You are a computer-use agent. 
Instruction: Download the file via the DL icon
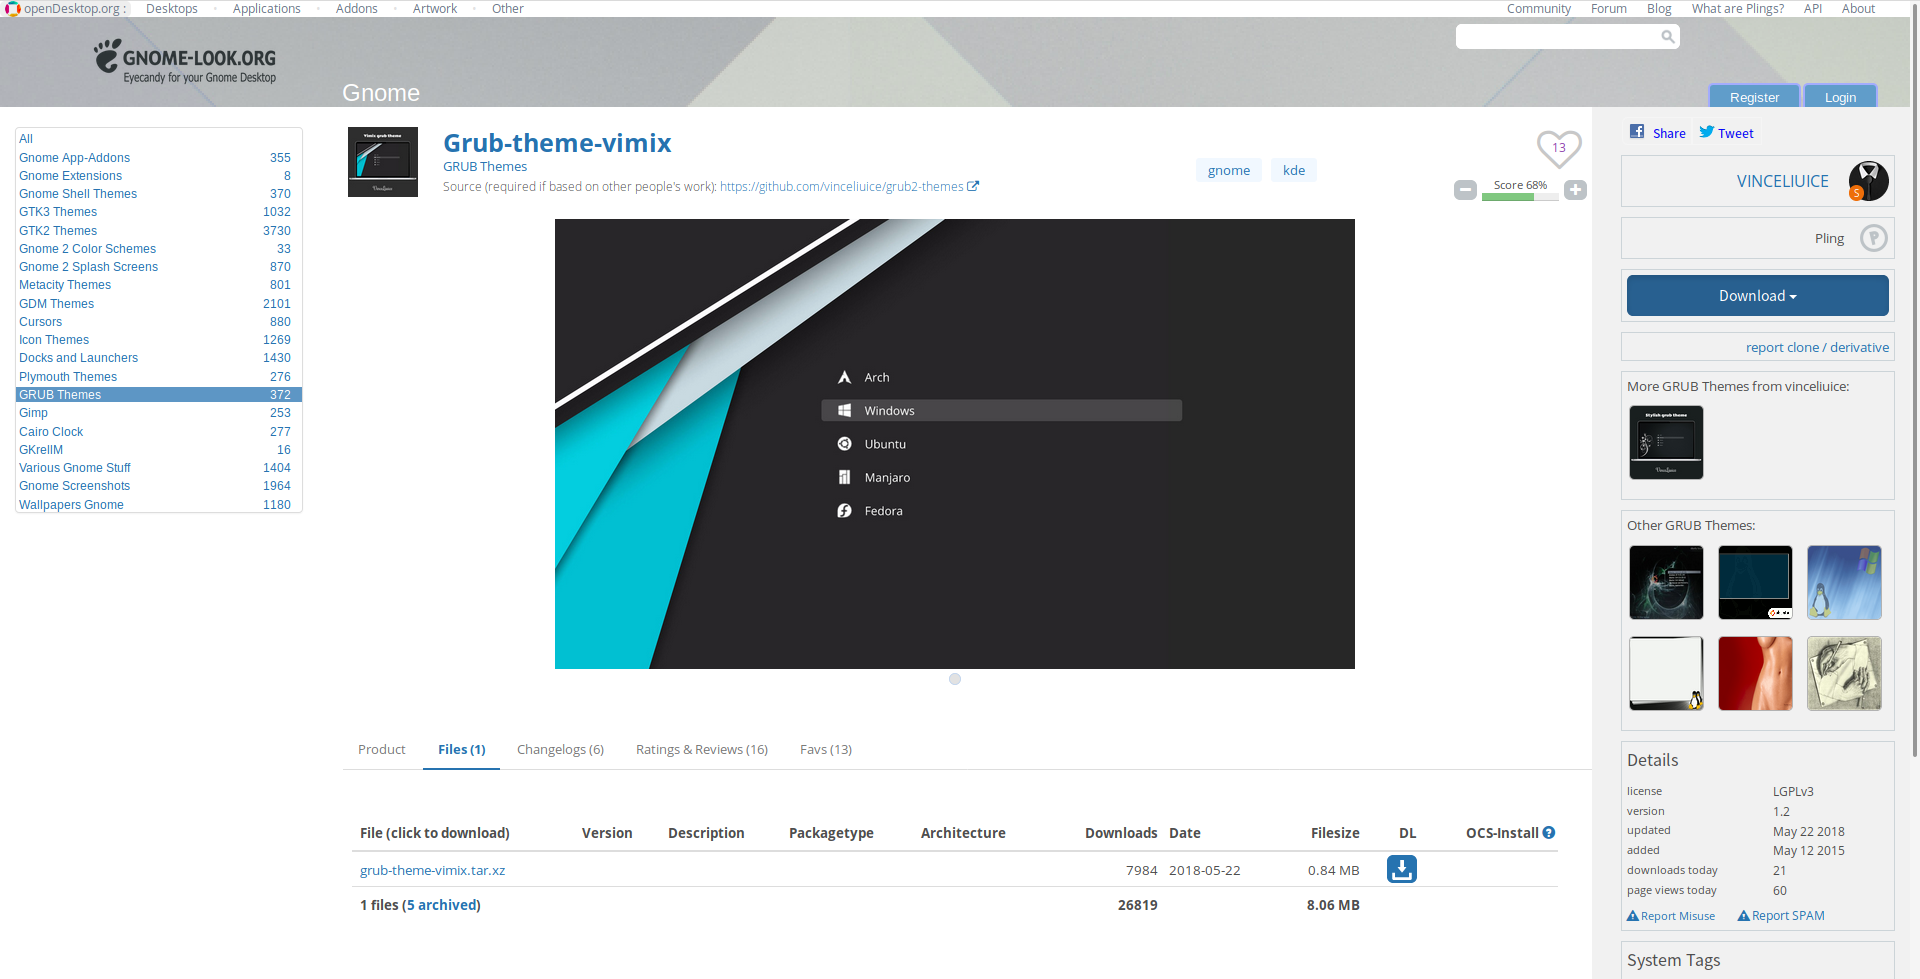coord(1401,869)
